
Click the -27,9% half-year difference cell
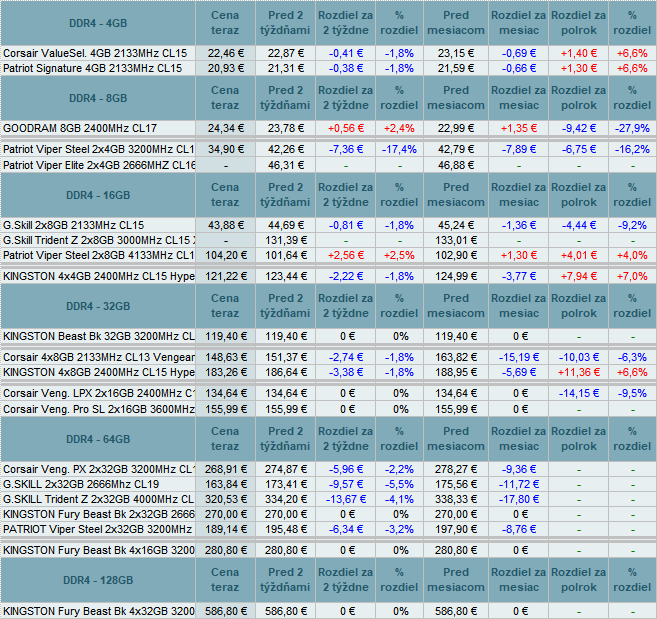click(x=632, y=128)
